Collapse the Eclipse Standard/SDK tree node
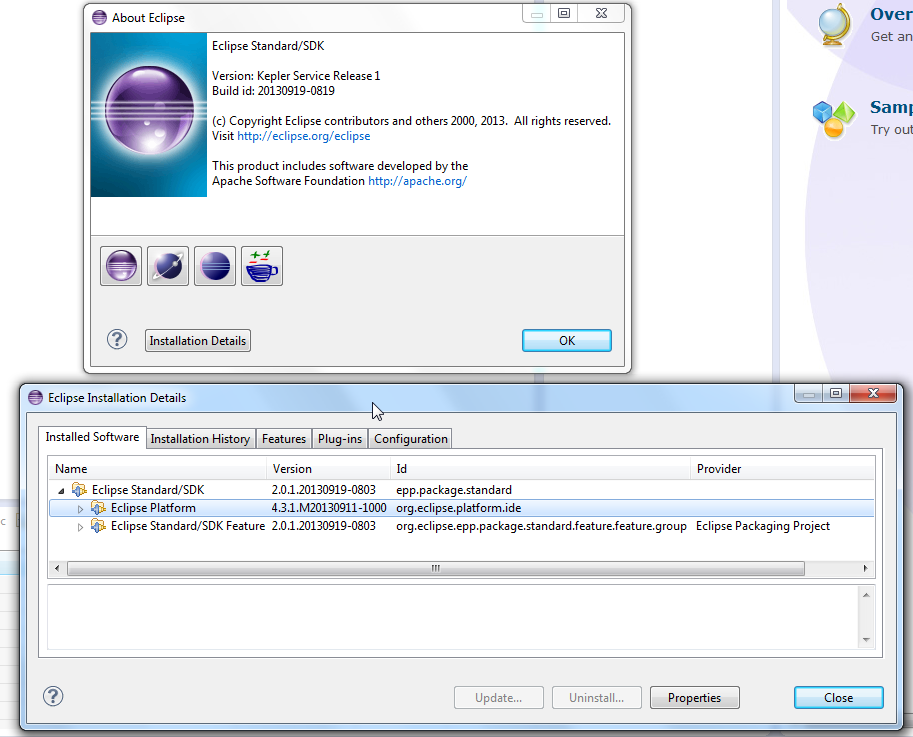 click(61, 491)
